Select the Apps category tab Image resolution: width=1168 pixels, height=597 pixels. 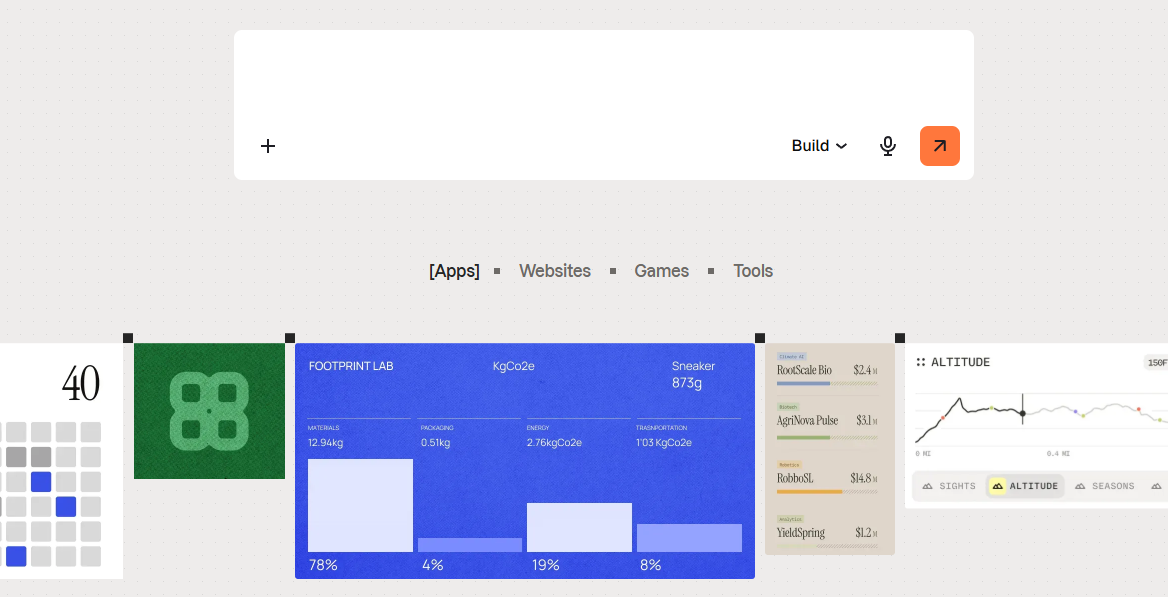454,271
